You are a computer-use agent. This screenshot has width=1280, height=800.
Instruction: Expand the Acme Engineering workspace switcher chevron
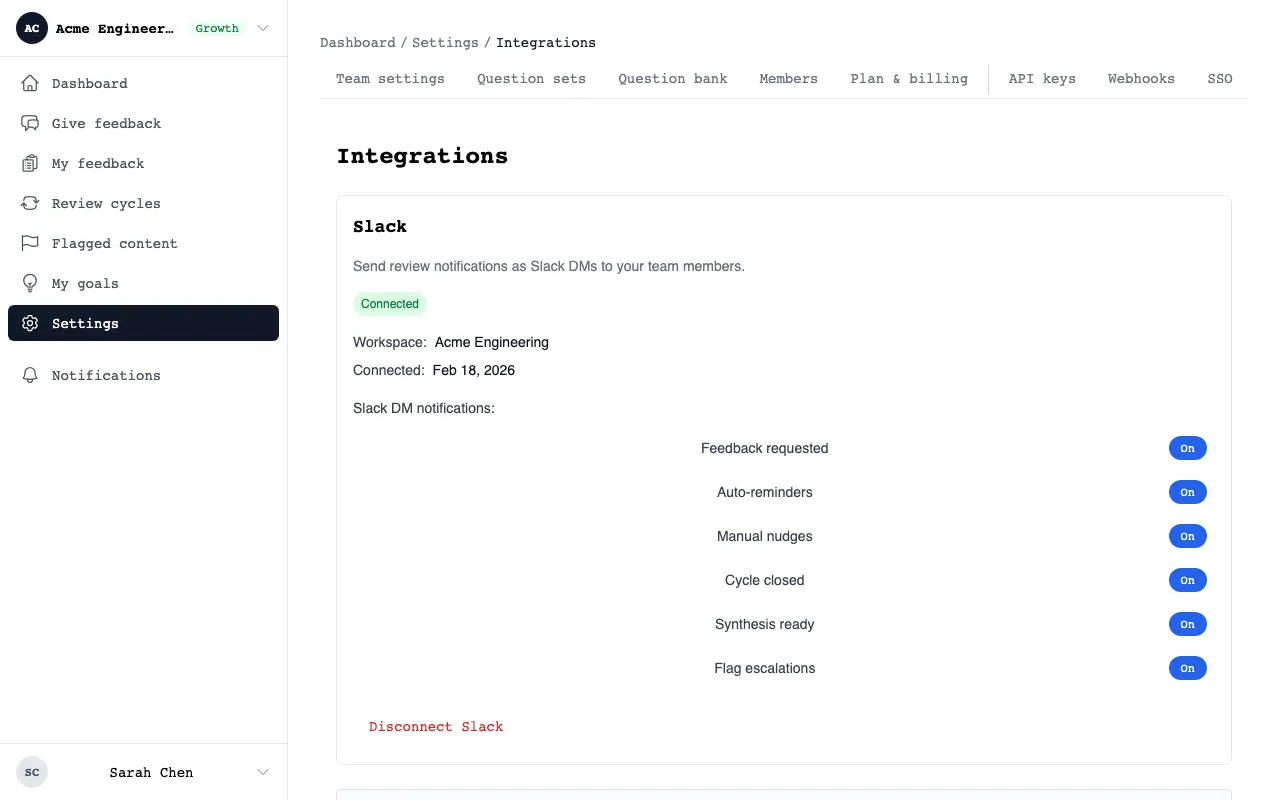pyautogui.click(x=263, y=28)
